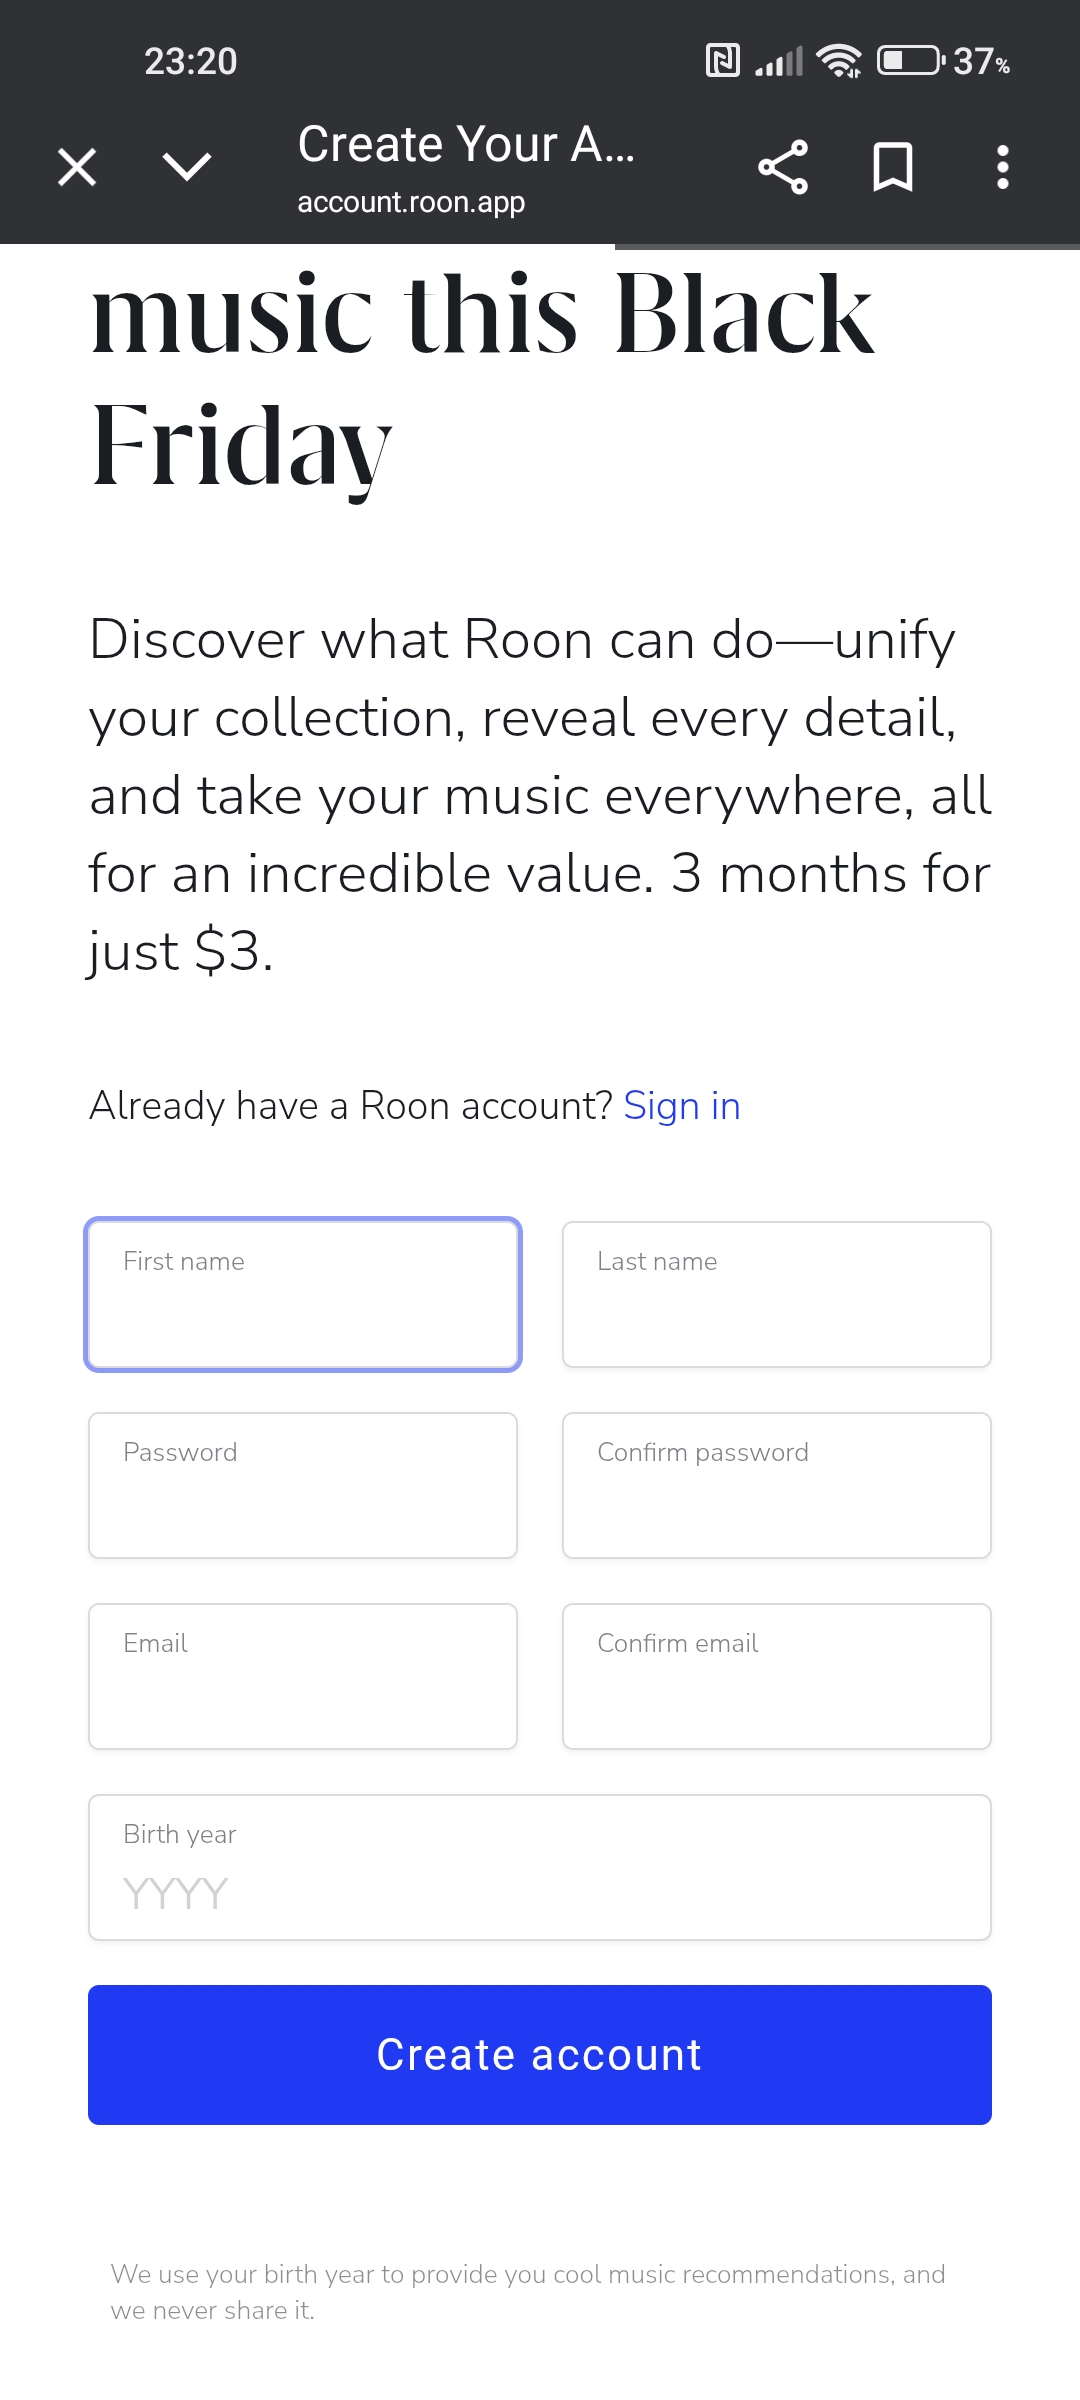The image size is (1080, 2400).
Task: Tap the Confirm email field
Action: (x=777, y=1677)
